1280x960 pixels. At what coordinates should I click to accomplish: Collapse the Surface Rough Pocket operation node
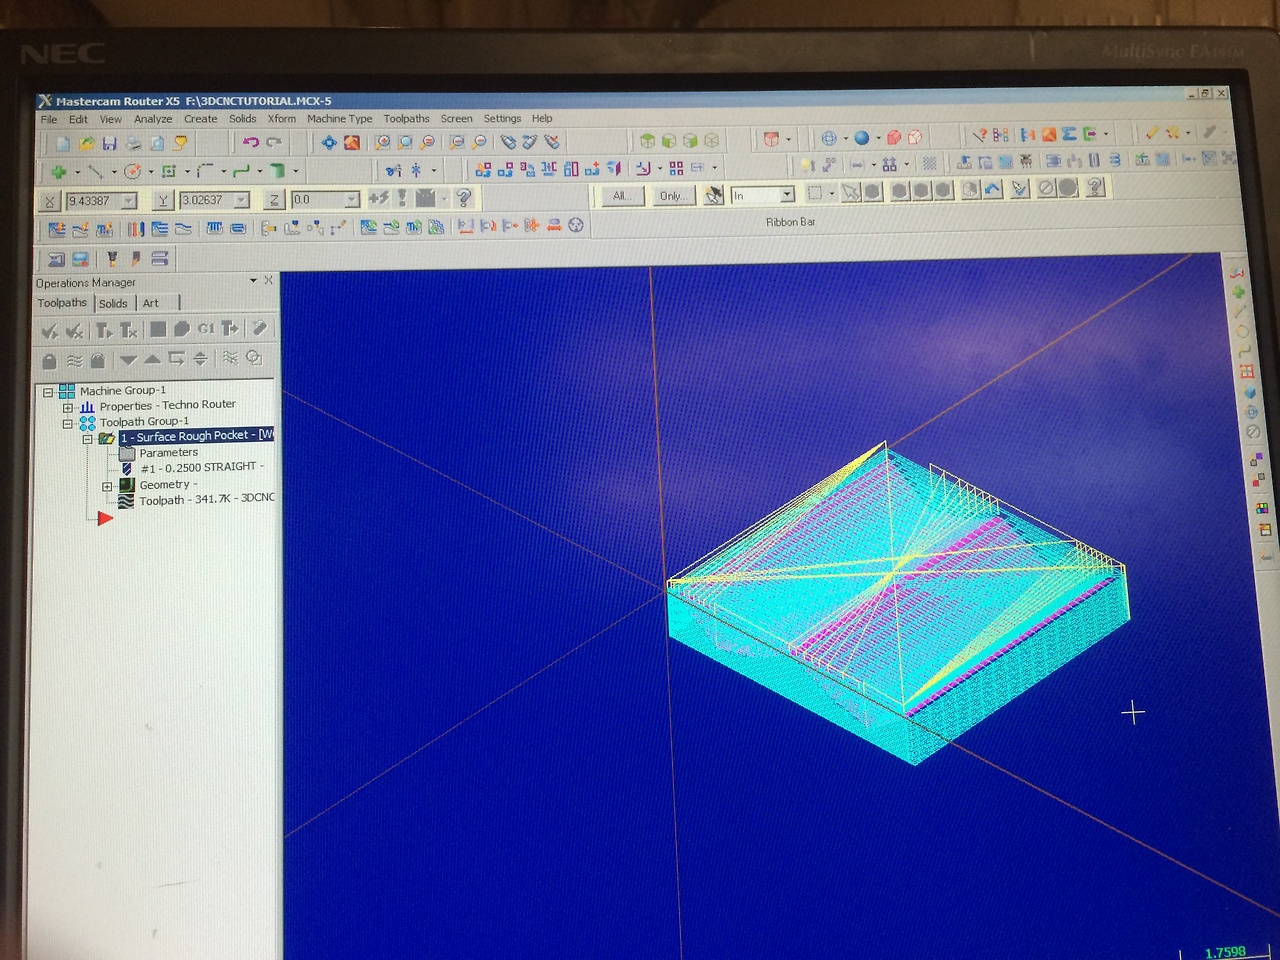87,439
